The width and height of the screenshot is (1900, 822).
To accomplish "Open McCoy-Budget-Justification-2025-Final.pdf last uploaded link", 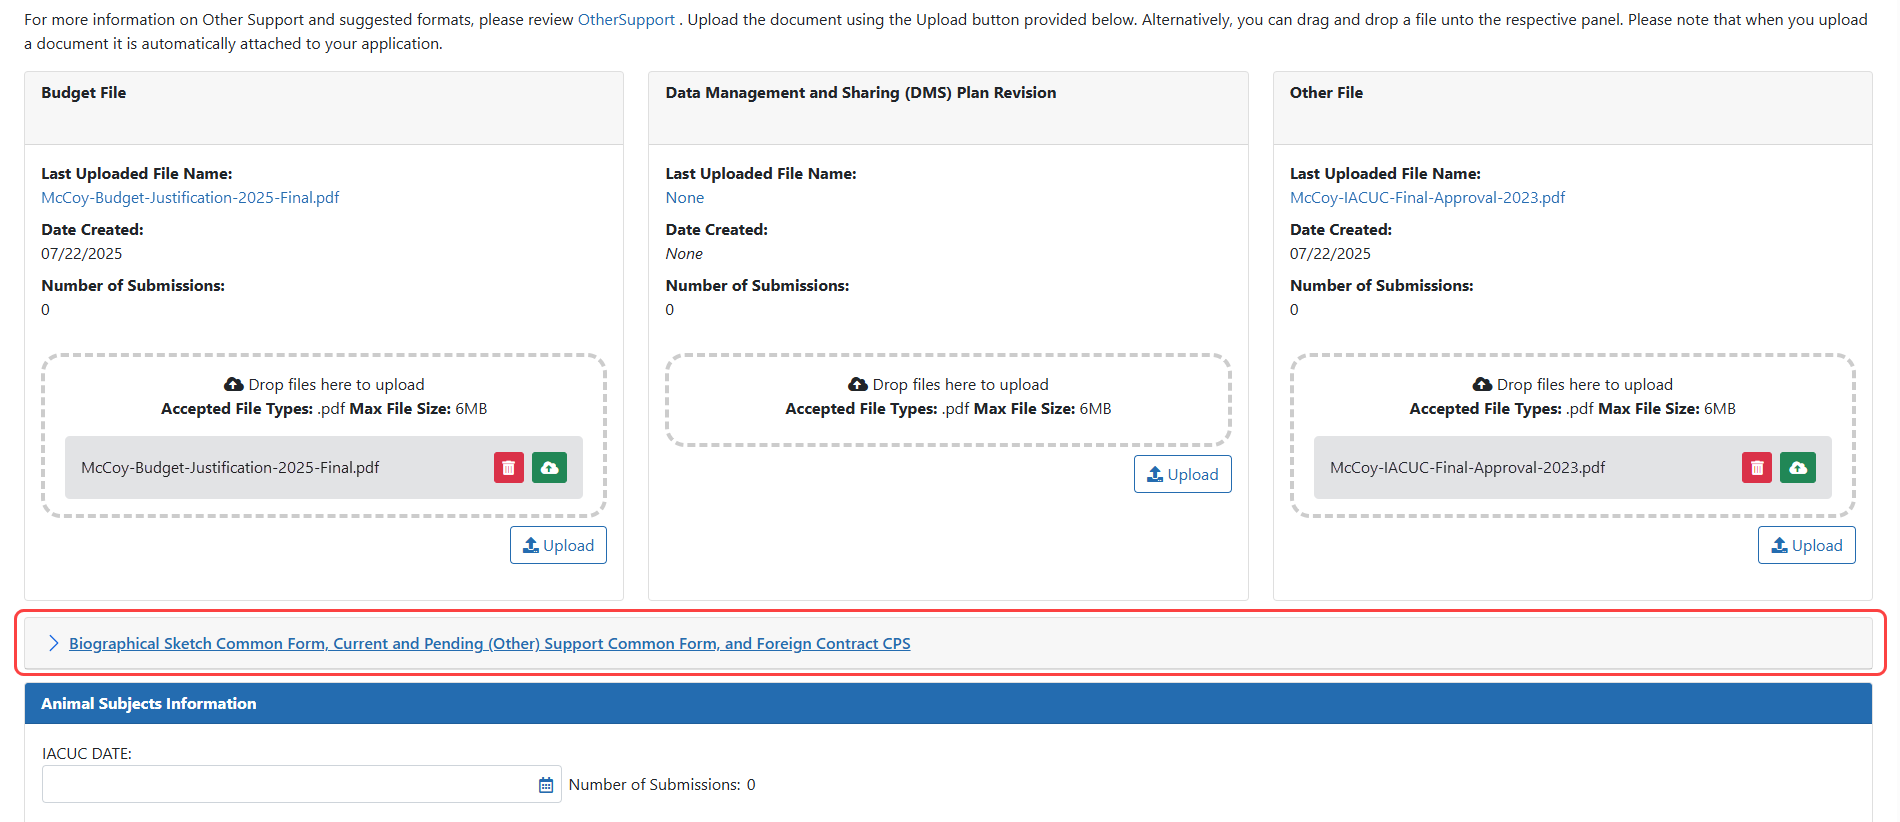I will (x=190, y=198).
